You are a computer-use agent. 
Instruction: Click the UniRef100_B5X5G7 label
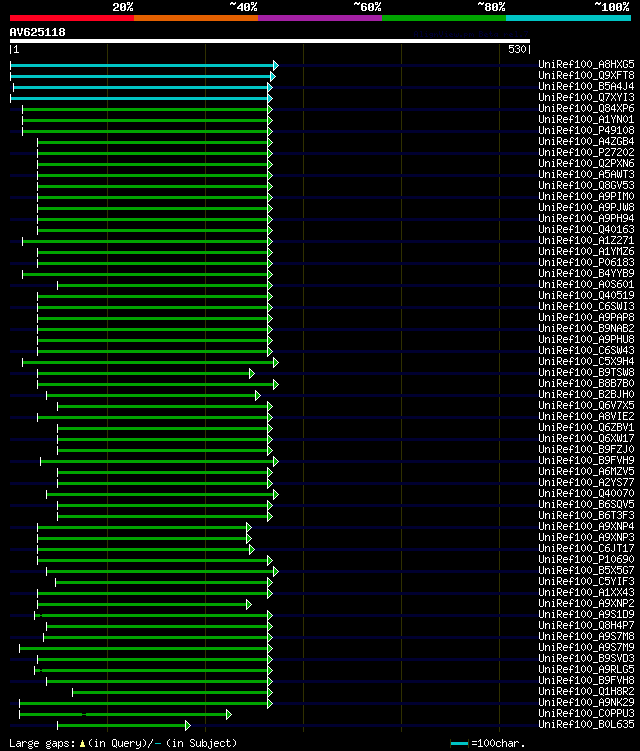tap(586, 571)
